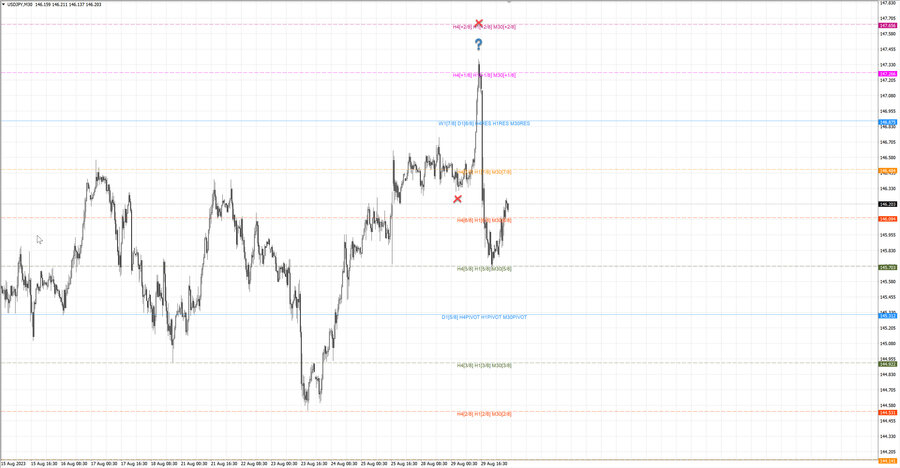Viewport: 900px width, 468px height.
Task: Select the orange H4[7/8] H1[7/8] M30[7/8] label
Action: click(484, 172)
